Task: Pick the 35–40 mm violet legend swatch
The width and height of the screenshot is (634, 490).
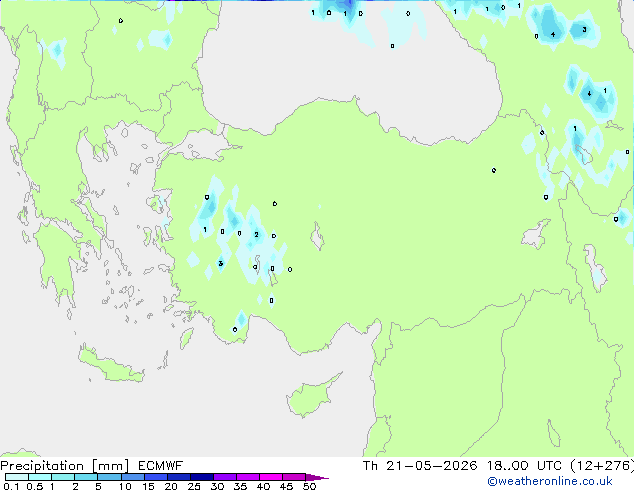Action: click(247, 477)
